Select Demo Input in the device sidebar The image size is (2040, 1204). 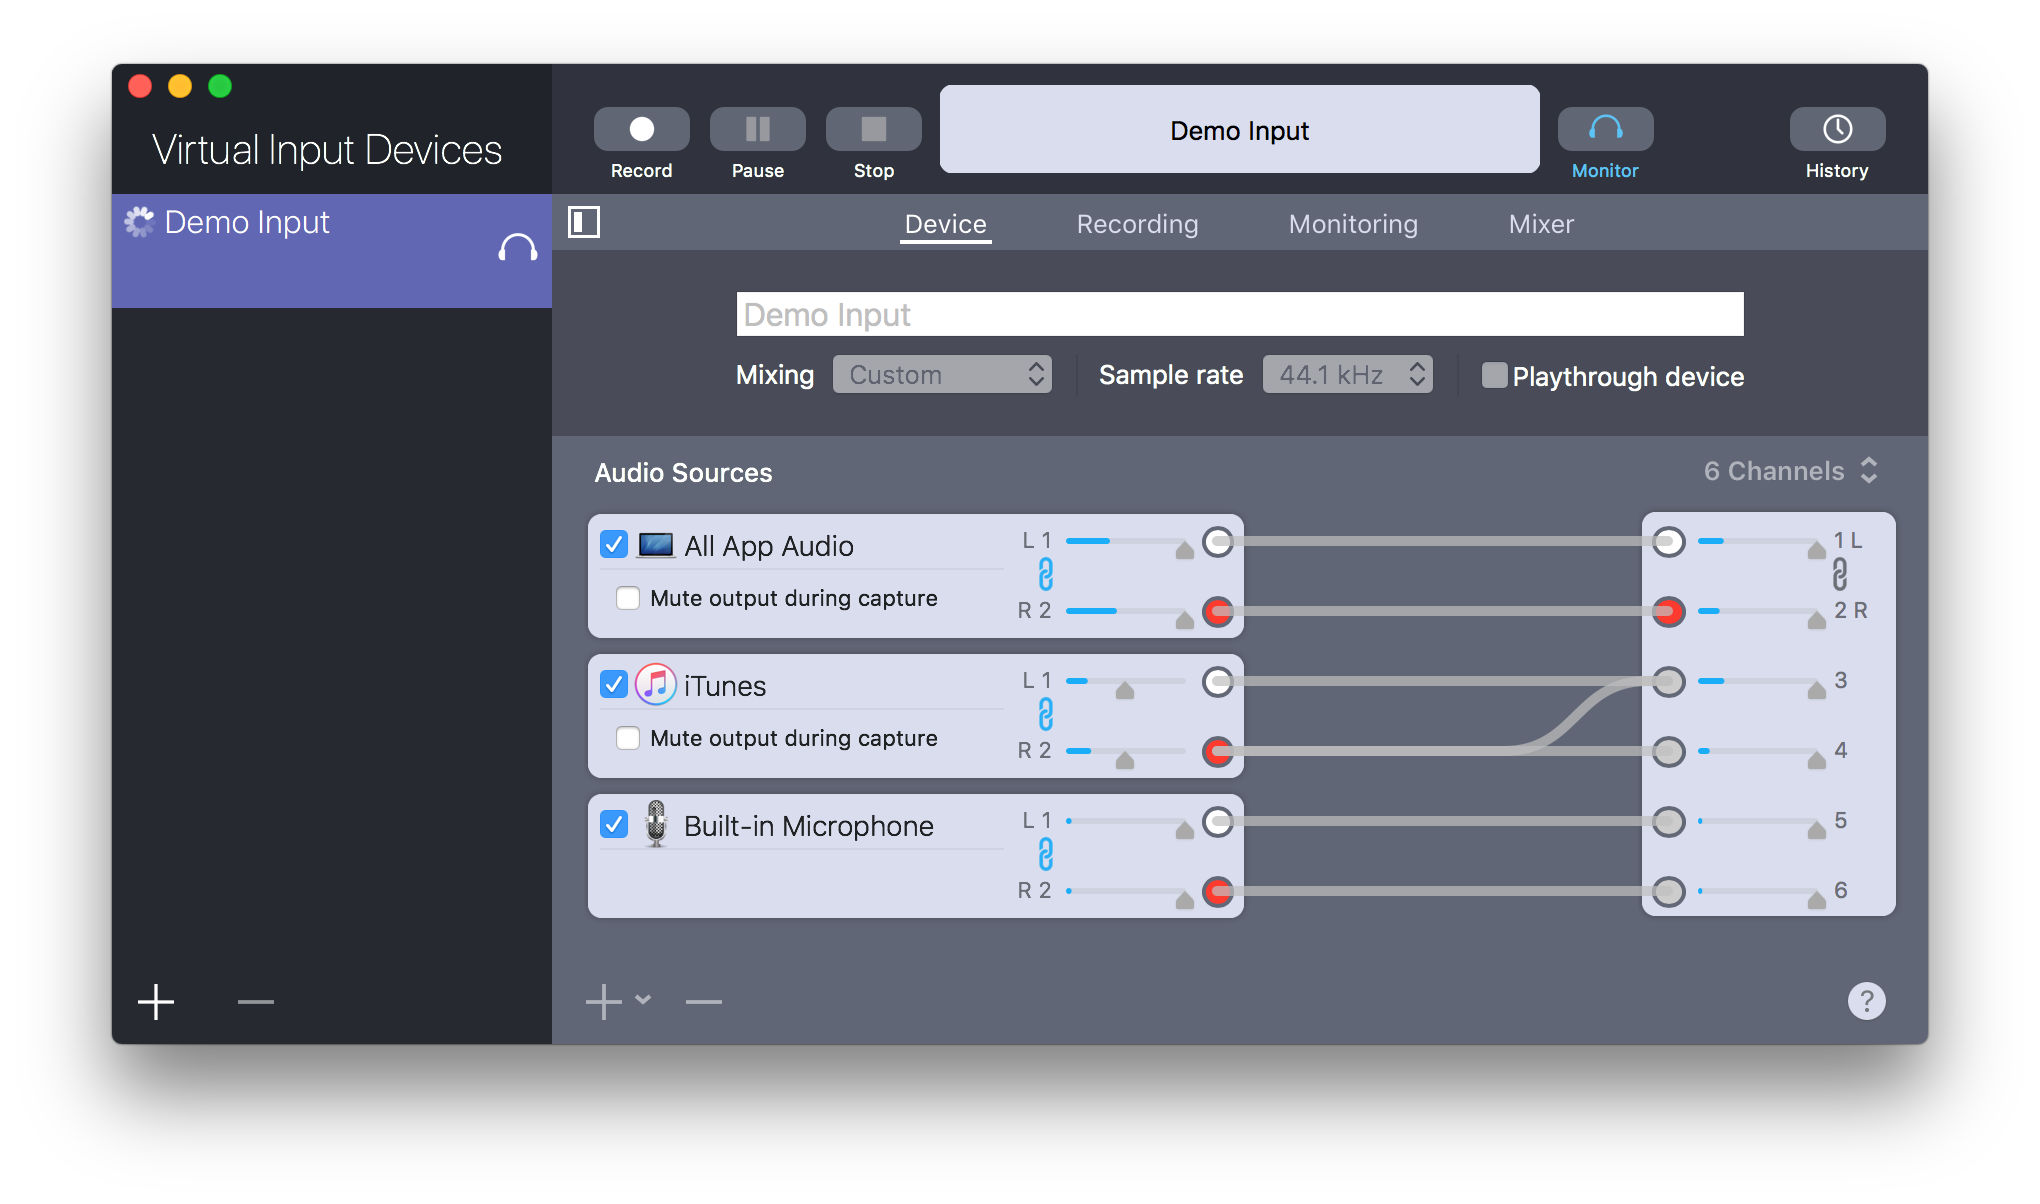(332, 251)
